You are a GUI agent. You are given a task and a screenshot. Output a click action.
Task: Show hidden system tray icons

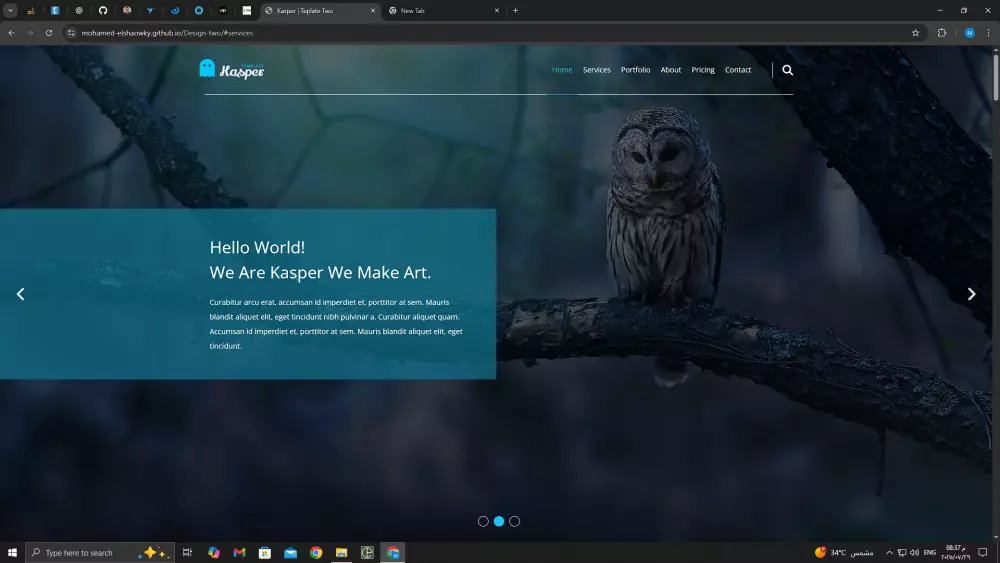pos(889,553)
